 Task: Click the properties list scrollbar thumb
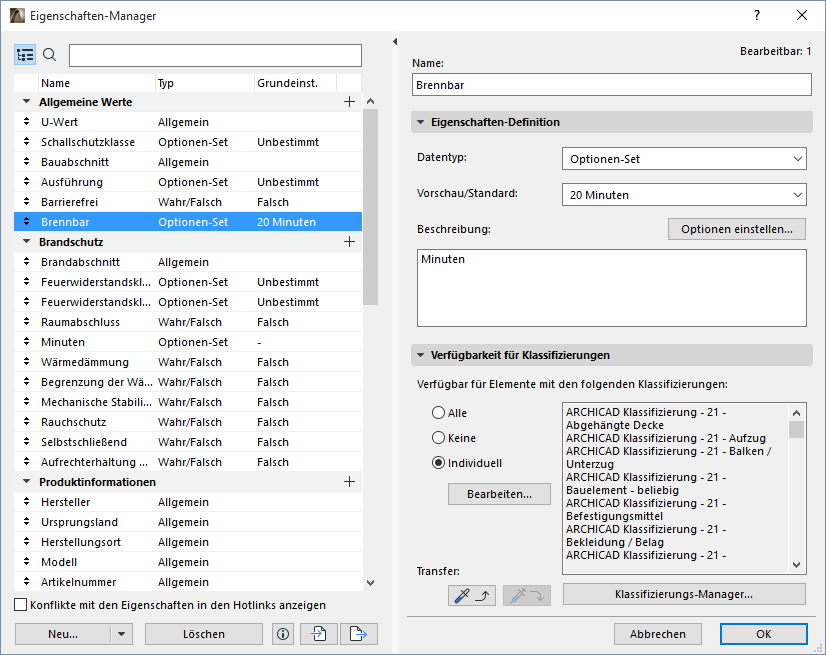[x=370, y=207]
